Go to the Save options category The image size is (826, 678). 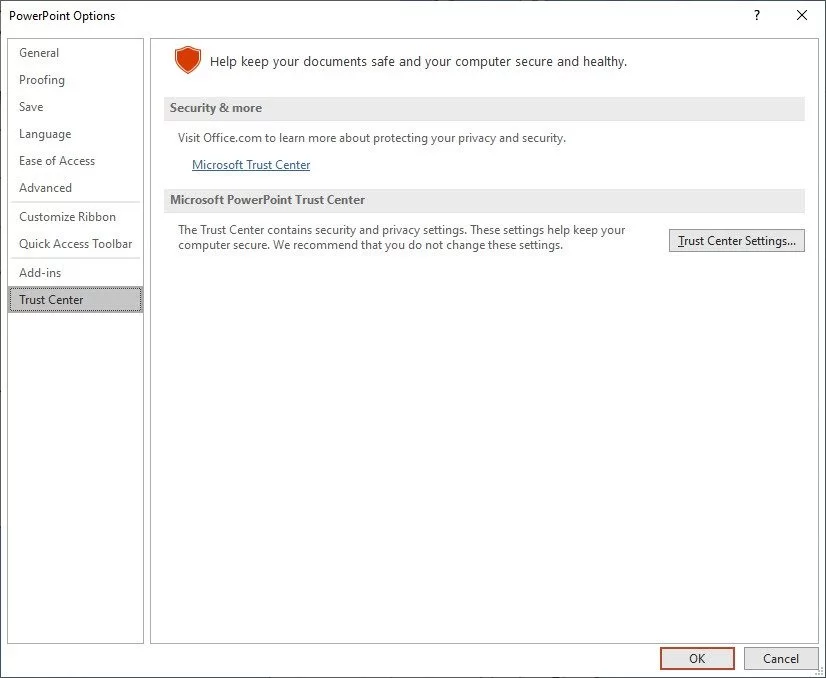coord(75,106)
